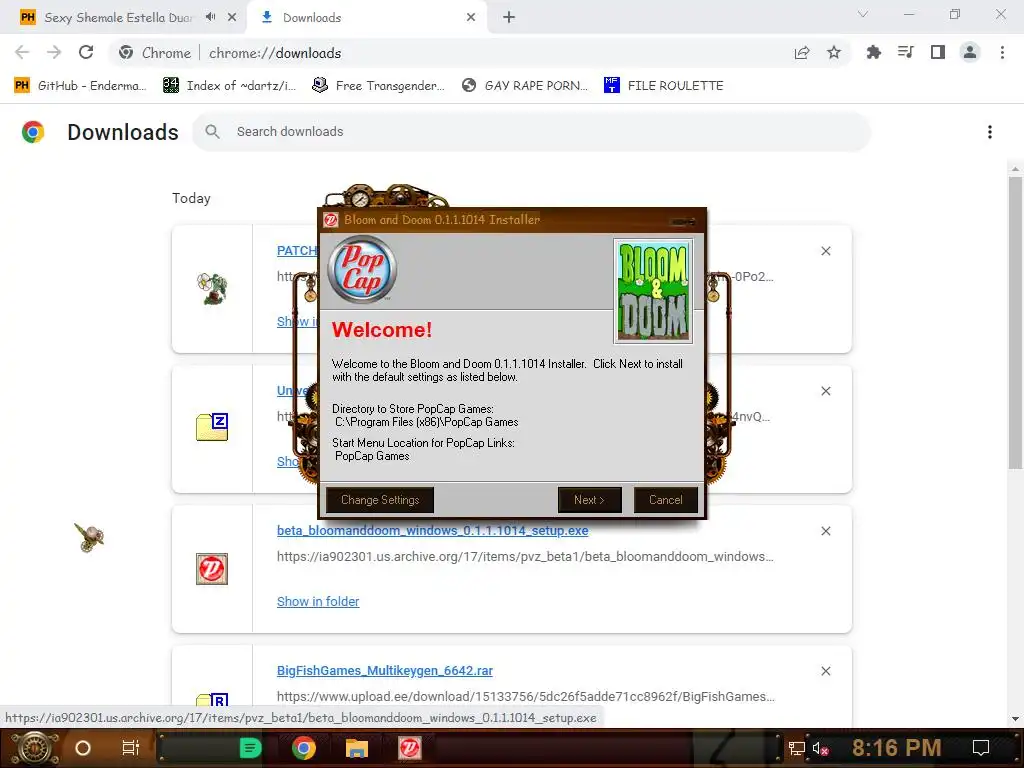Open the FILE ROULETTE bookmark
This screenshot has height=768, width=1024.
click(x=664, y=86)
